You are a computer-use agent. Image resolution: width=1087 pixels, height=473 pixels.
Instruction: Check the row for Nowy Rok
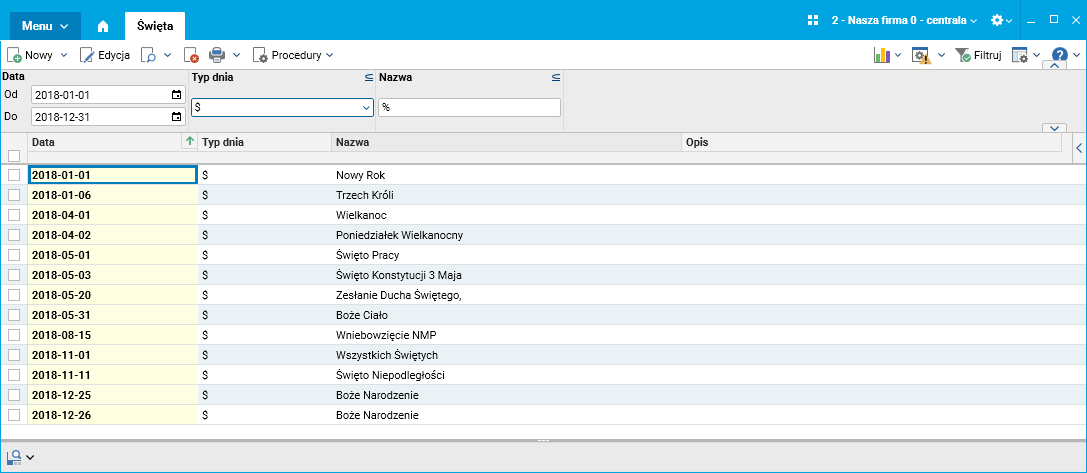[x=14, y=175]
